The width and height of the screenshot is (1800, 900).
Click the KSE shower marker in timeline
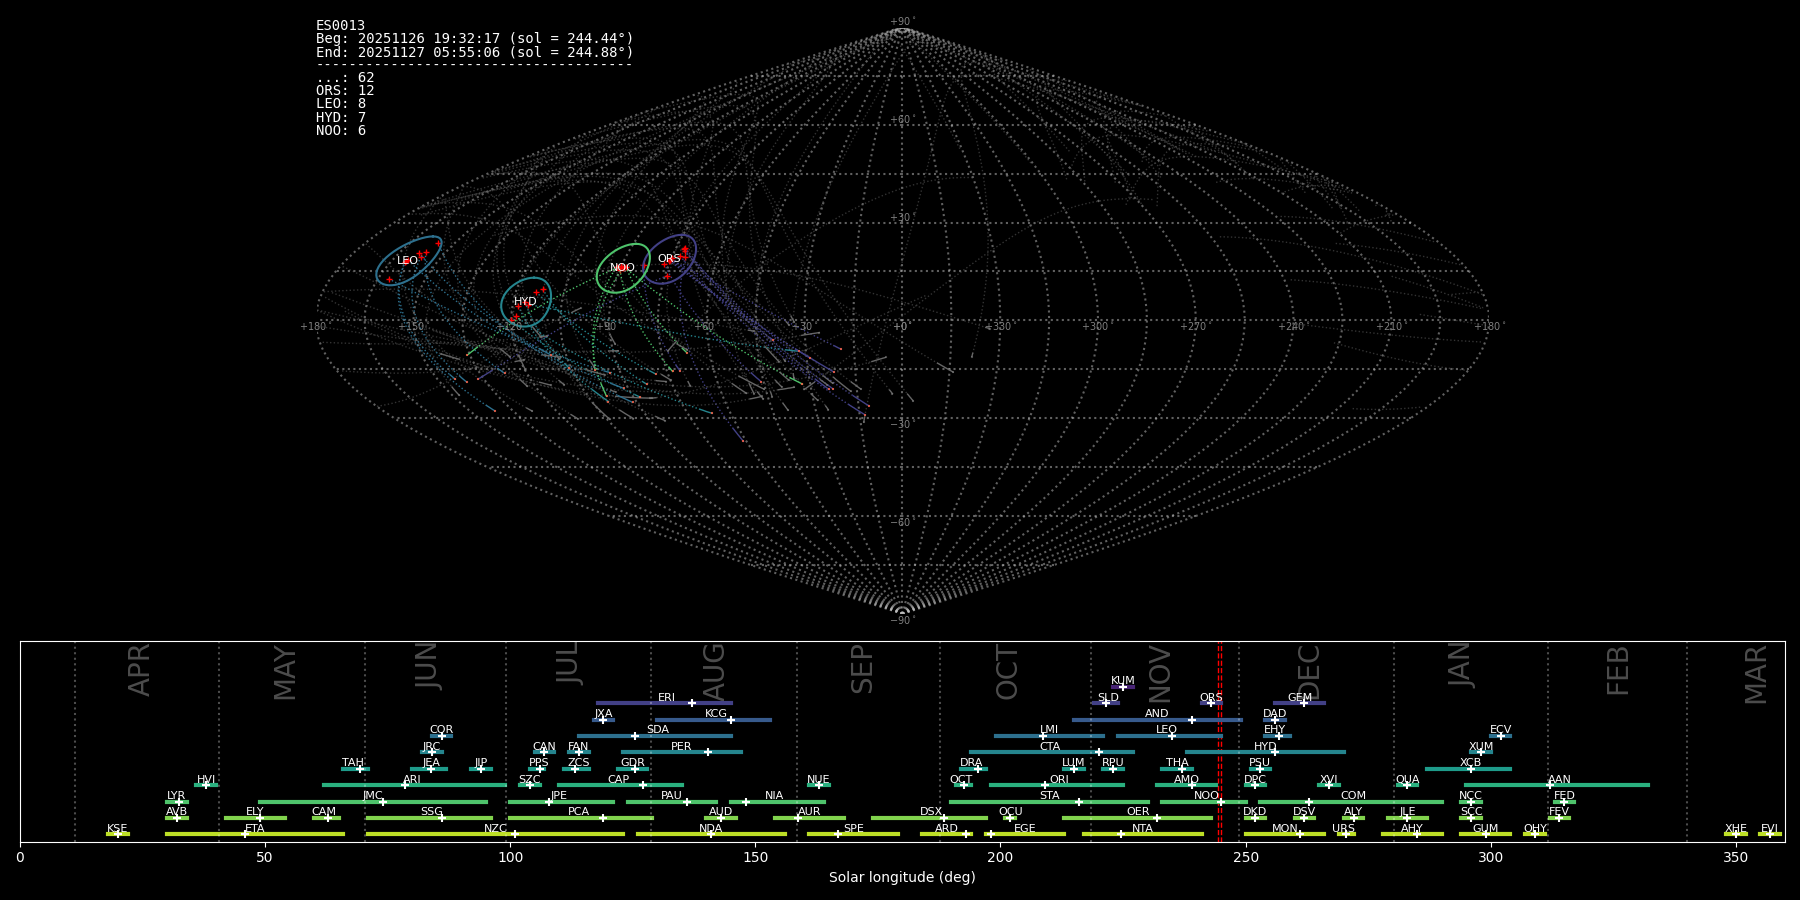pos(117,834)
